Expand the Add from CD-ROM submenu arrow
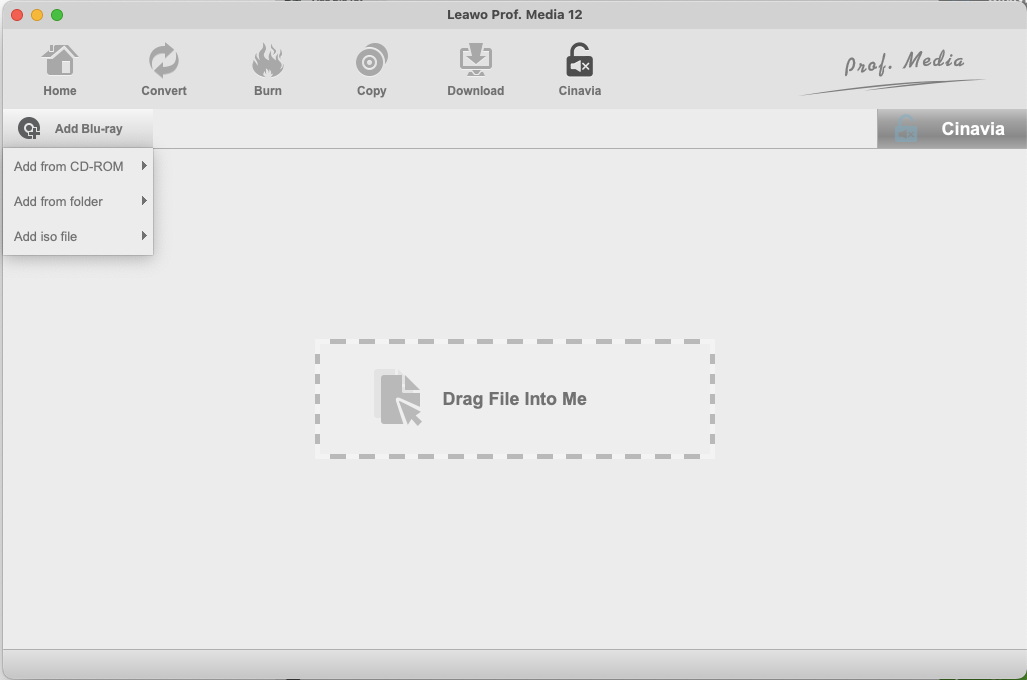Screen dimensions: 1027x680 [x=143, y=166]
